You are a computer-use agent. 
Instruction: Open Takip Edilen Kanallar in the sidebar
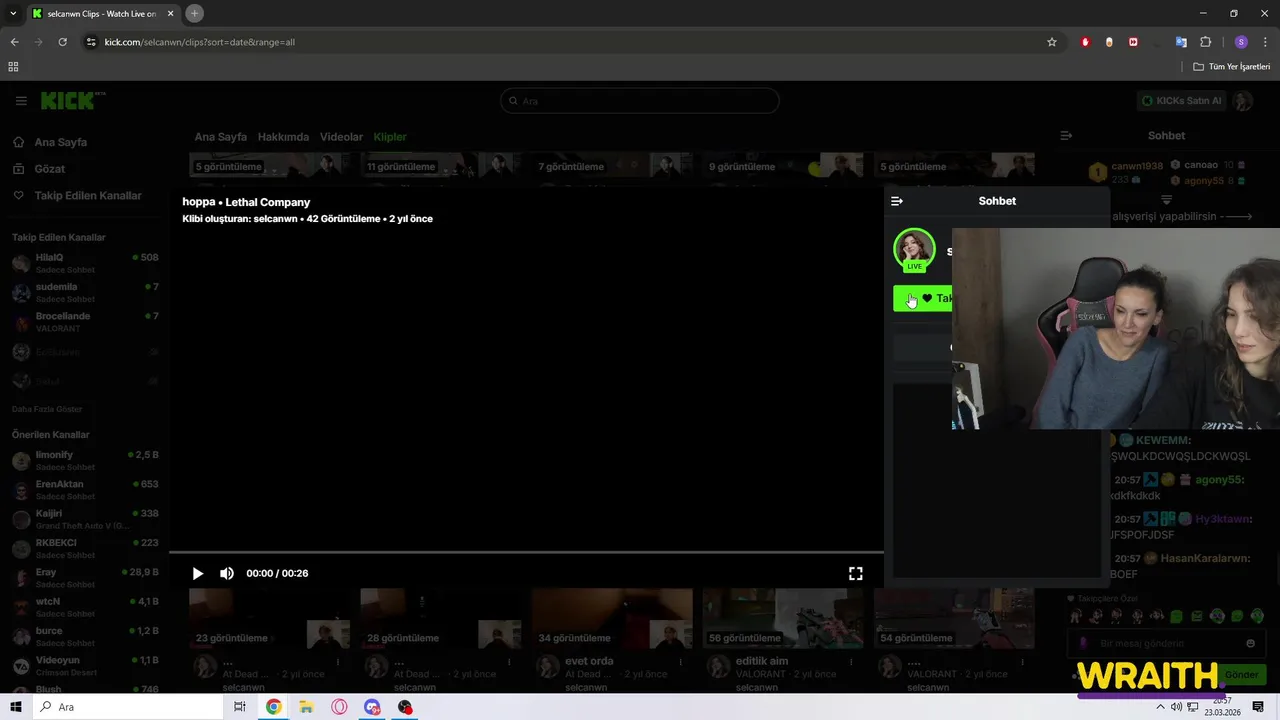tap(87, 196)
